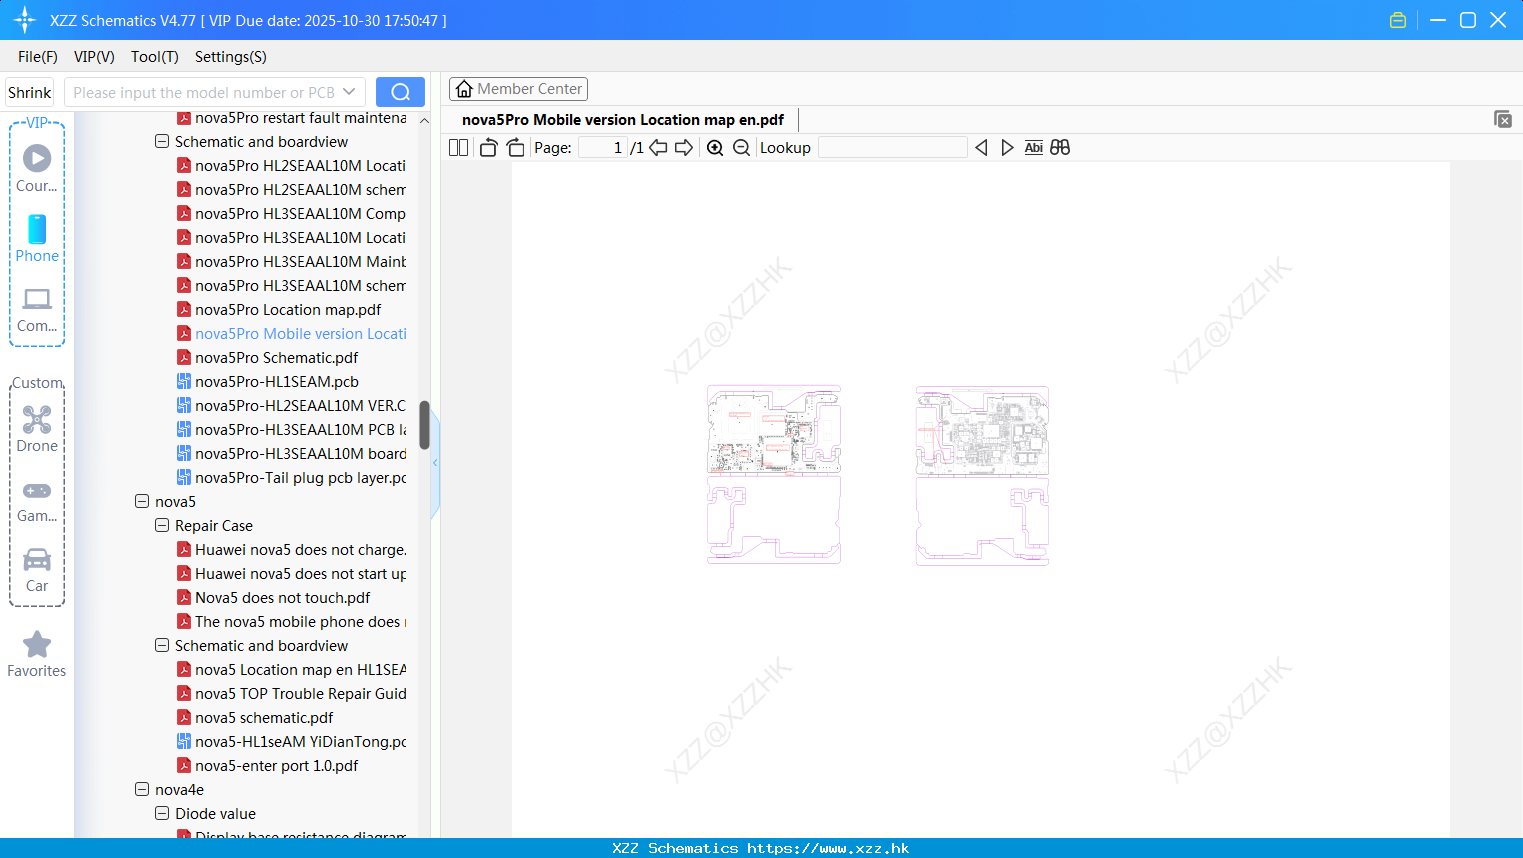Open Favorites star icon
This screenshot has height=858, width=1523.
(37, 654)
